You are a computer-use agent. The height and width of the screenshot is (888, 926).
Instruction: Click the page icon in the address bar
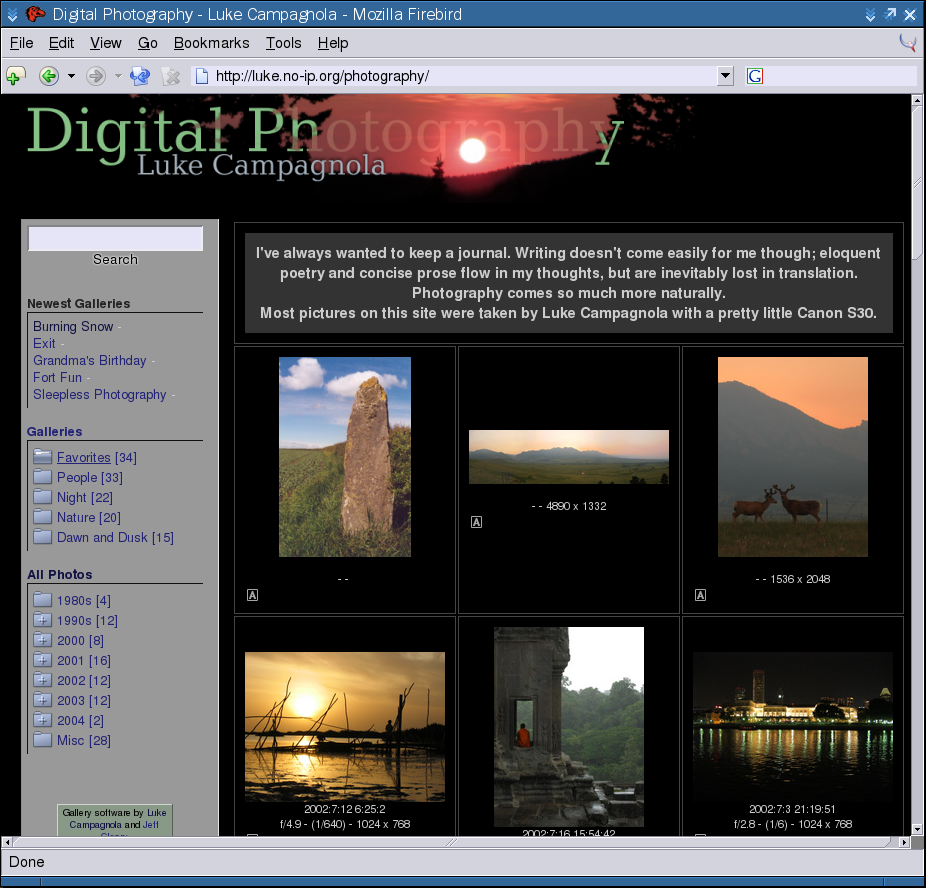click(202, 76)
